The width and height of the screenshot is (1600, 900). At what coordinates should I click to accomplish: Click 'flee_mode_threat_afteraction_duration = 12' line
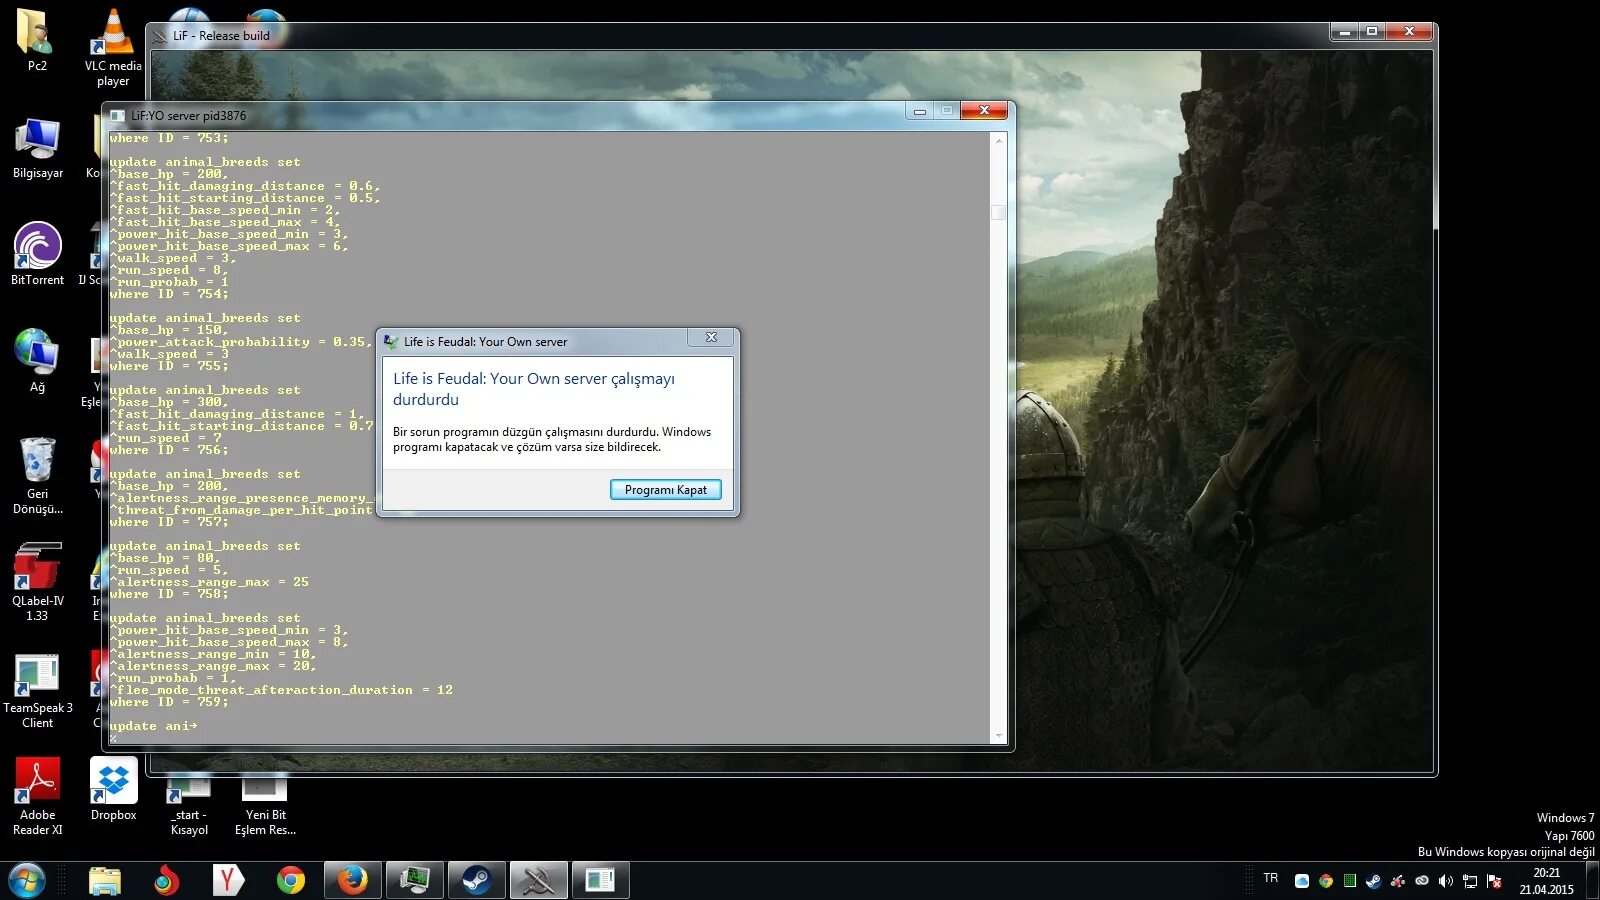[282, 690]
